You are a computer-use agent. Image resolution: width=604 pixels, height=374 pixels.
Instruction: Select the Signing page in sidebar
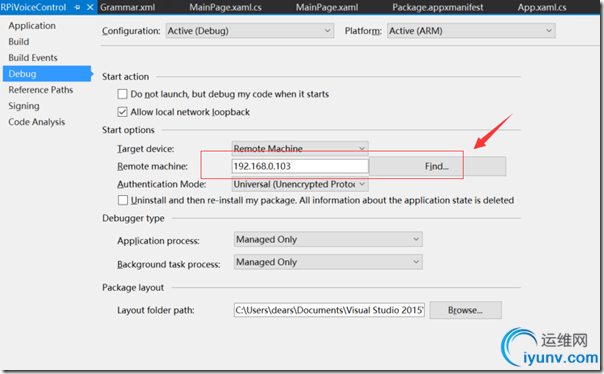(24, 106)
